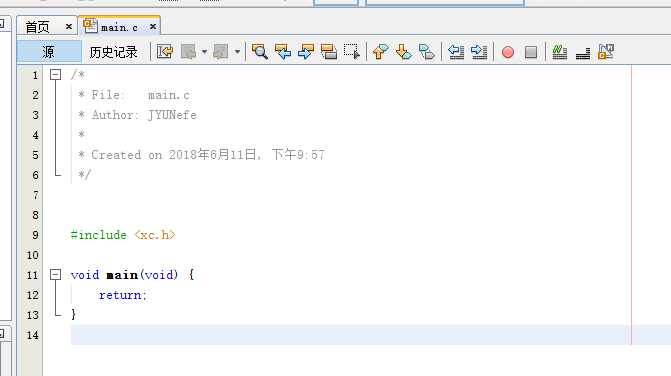Screen dimensions: 671x376
Task: Open forward navigation dropdown arrow
Action: pos(238,52)
